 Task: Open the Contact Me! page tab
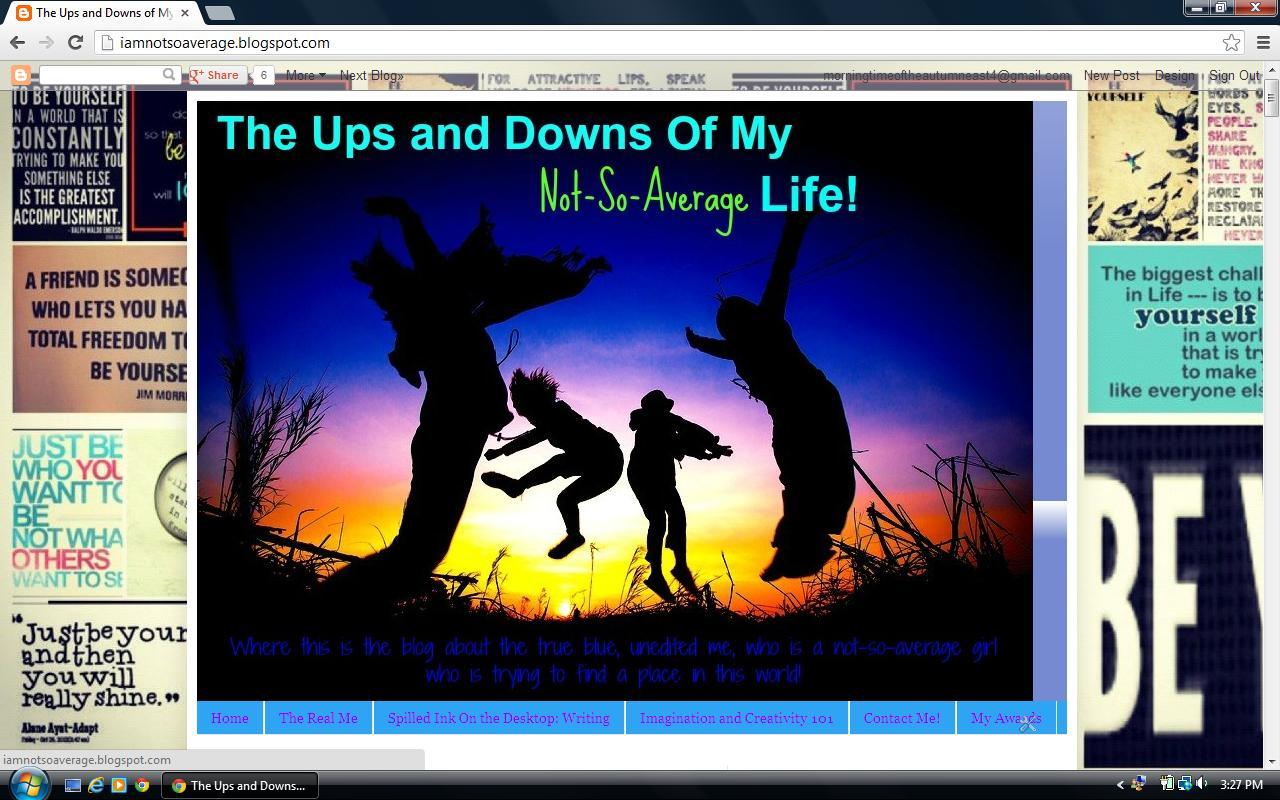[902, 718]
